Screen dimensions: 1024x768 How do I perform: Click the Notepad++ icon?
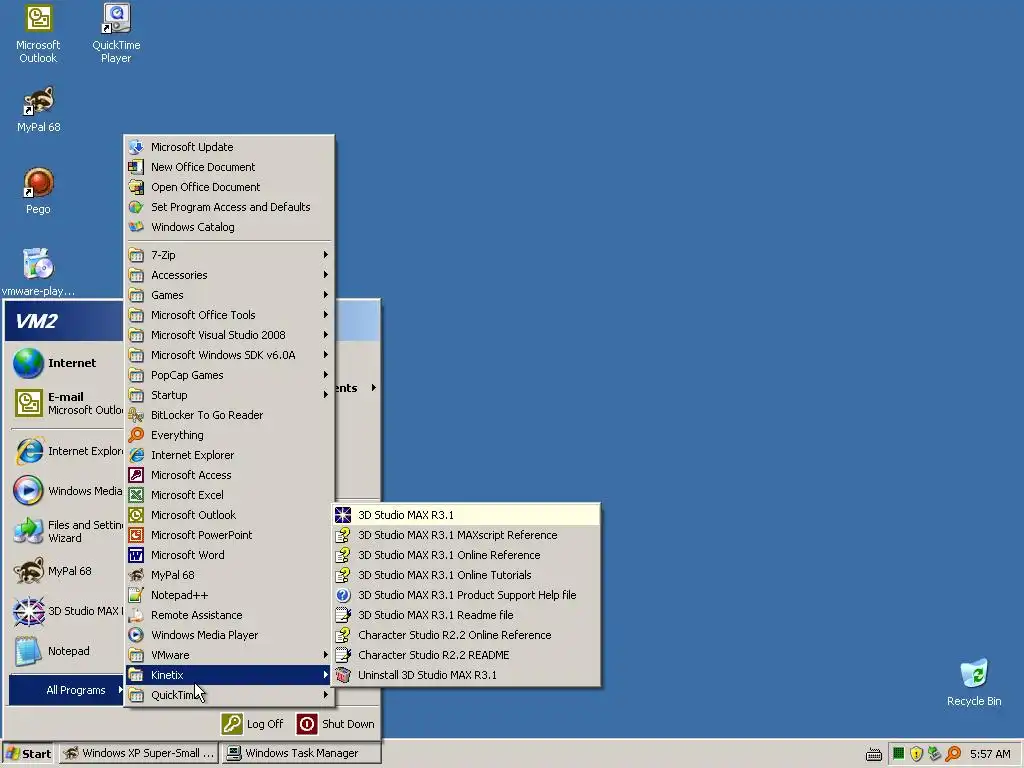[x=136, y=595]
